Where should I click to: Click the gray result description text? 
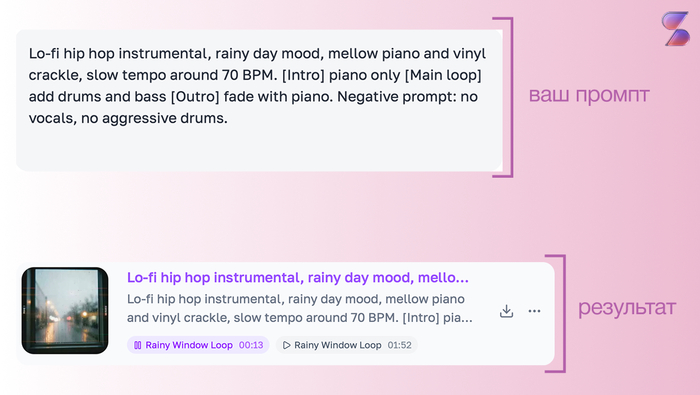click(300, 308)
